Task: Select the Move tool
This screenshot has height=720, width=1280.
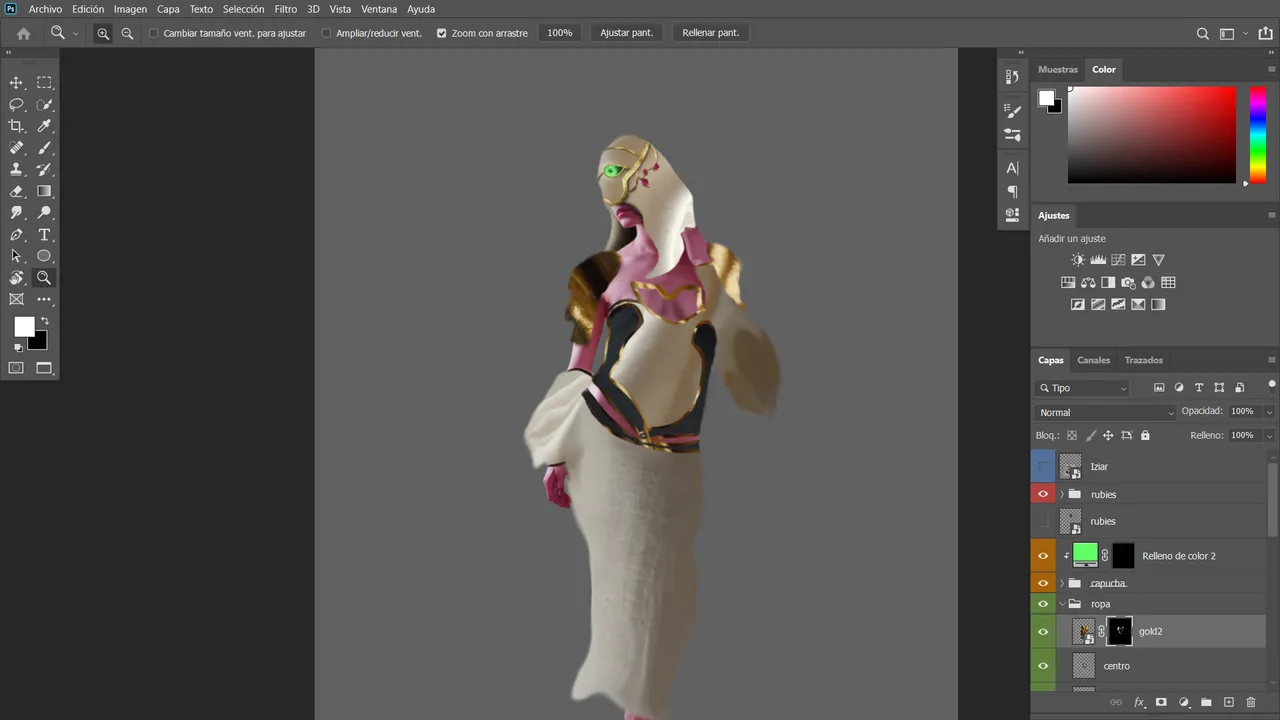Action: coord(16,83)
